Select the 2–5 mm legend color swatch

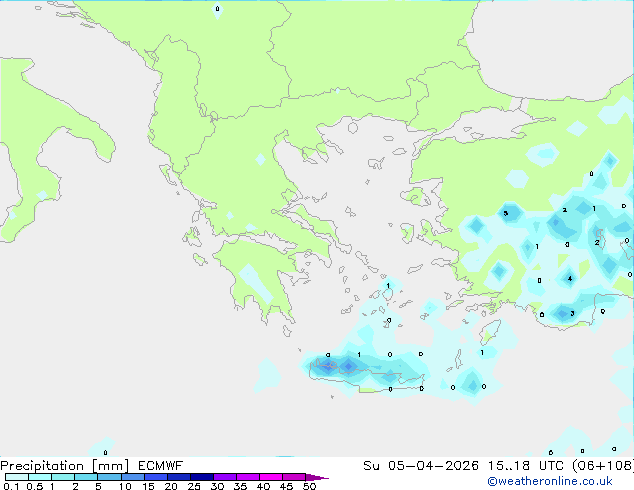86,477
